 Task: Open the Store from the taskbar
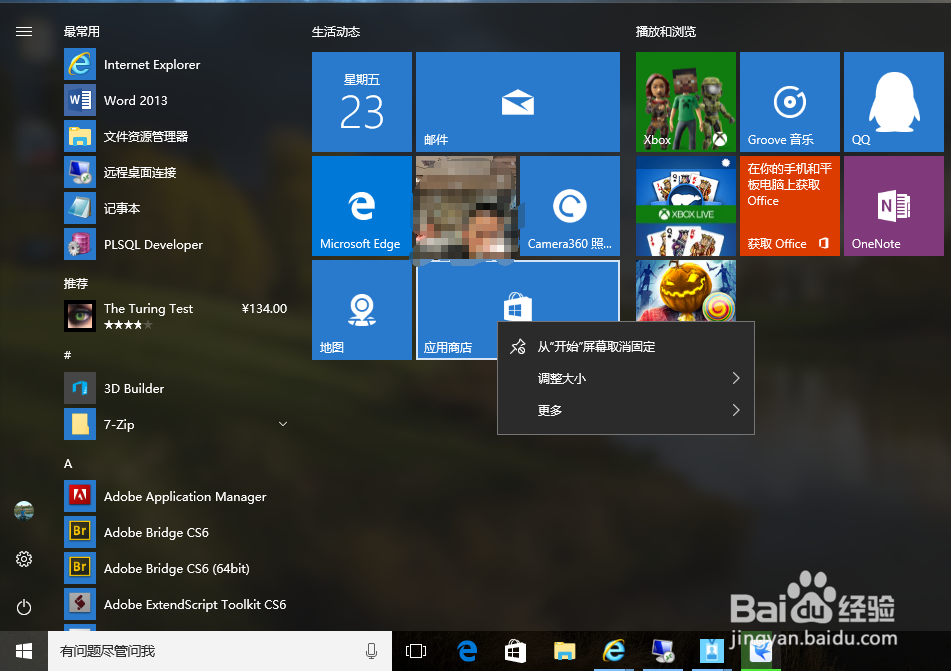(516, 651)
